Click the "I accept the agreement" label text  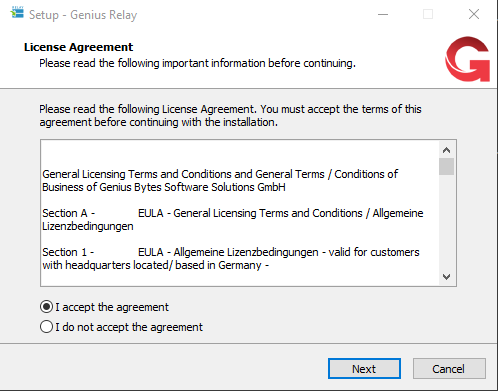(112, 307)
